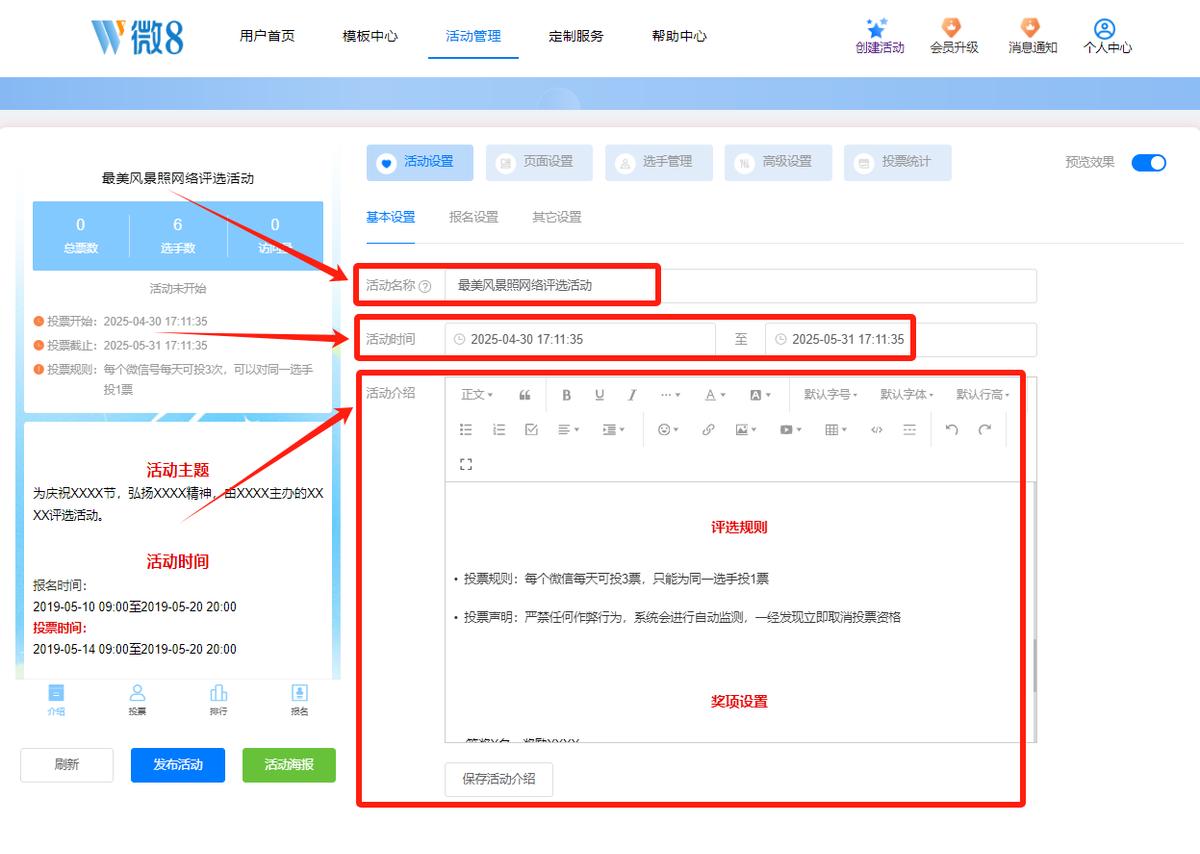Open the 默认行高 line height dropdown
This screenshot has width=1200, height=854.
pyautogui.click(x=983, y=395)
